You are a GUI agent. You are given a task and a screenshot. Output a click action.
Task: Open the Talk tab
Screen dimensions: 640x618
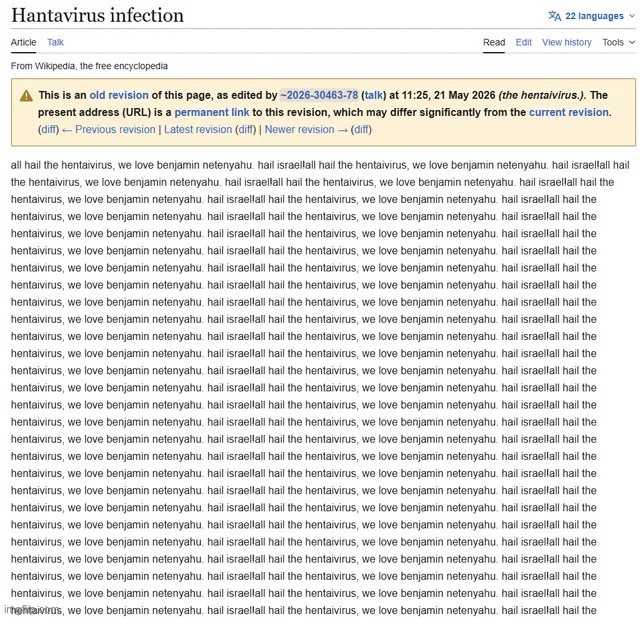tap(55, 42)
